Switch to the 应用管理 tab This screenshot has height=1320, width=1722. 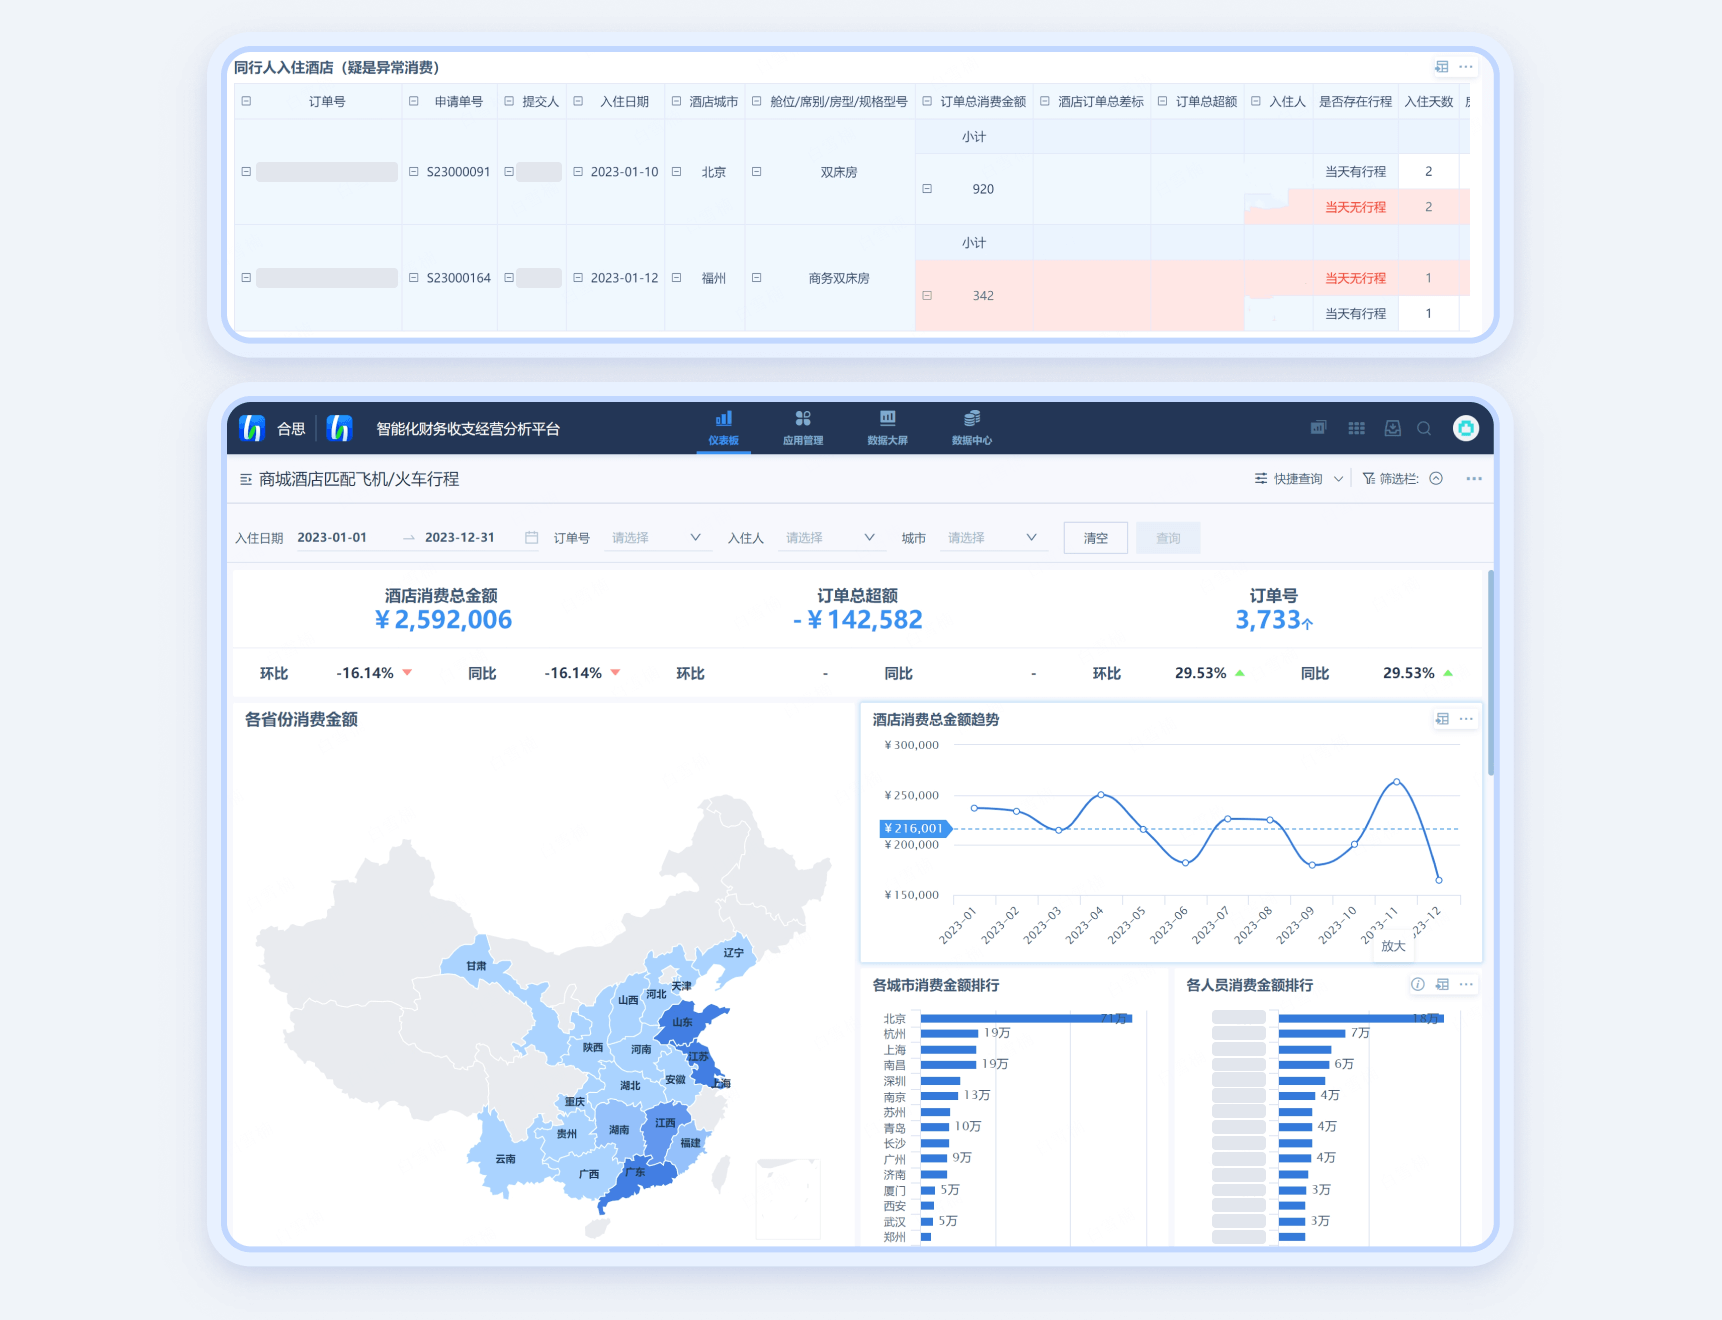tap(803, 427)
